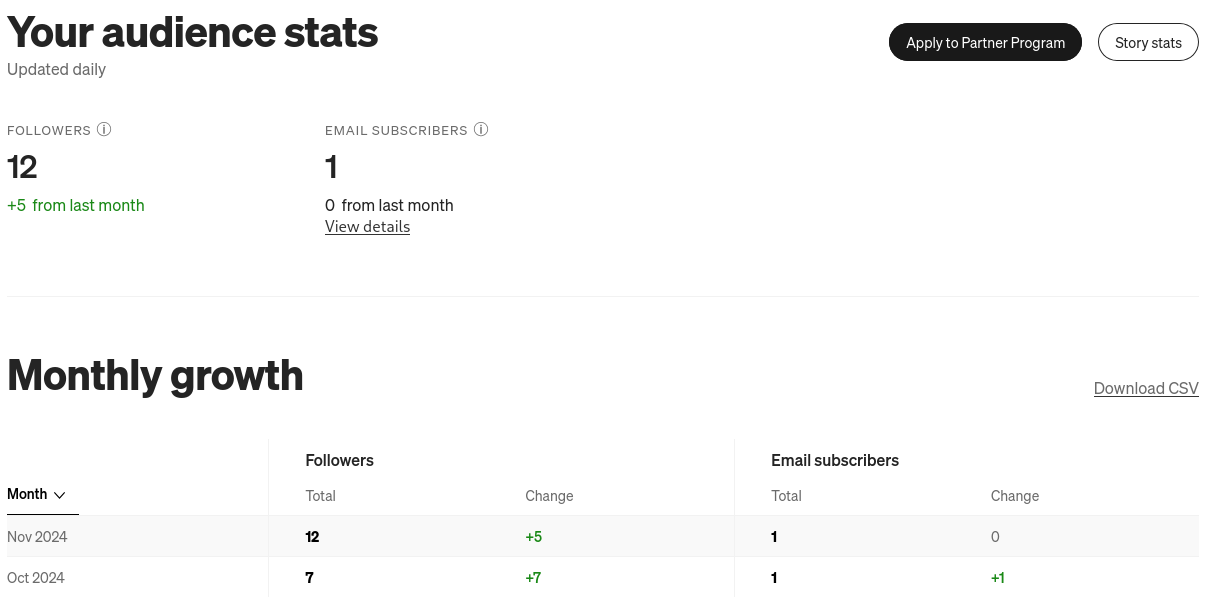Open View details under email subscribers

click(x=367, y=226)
